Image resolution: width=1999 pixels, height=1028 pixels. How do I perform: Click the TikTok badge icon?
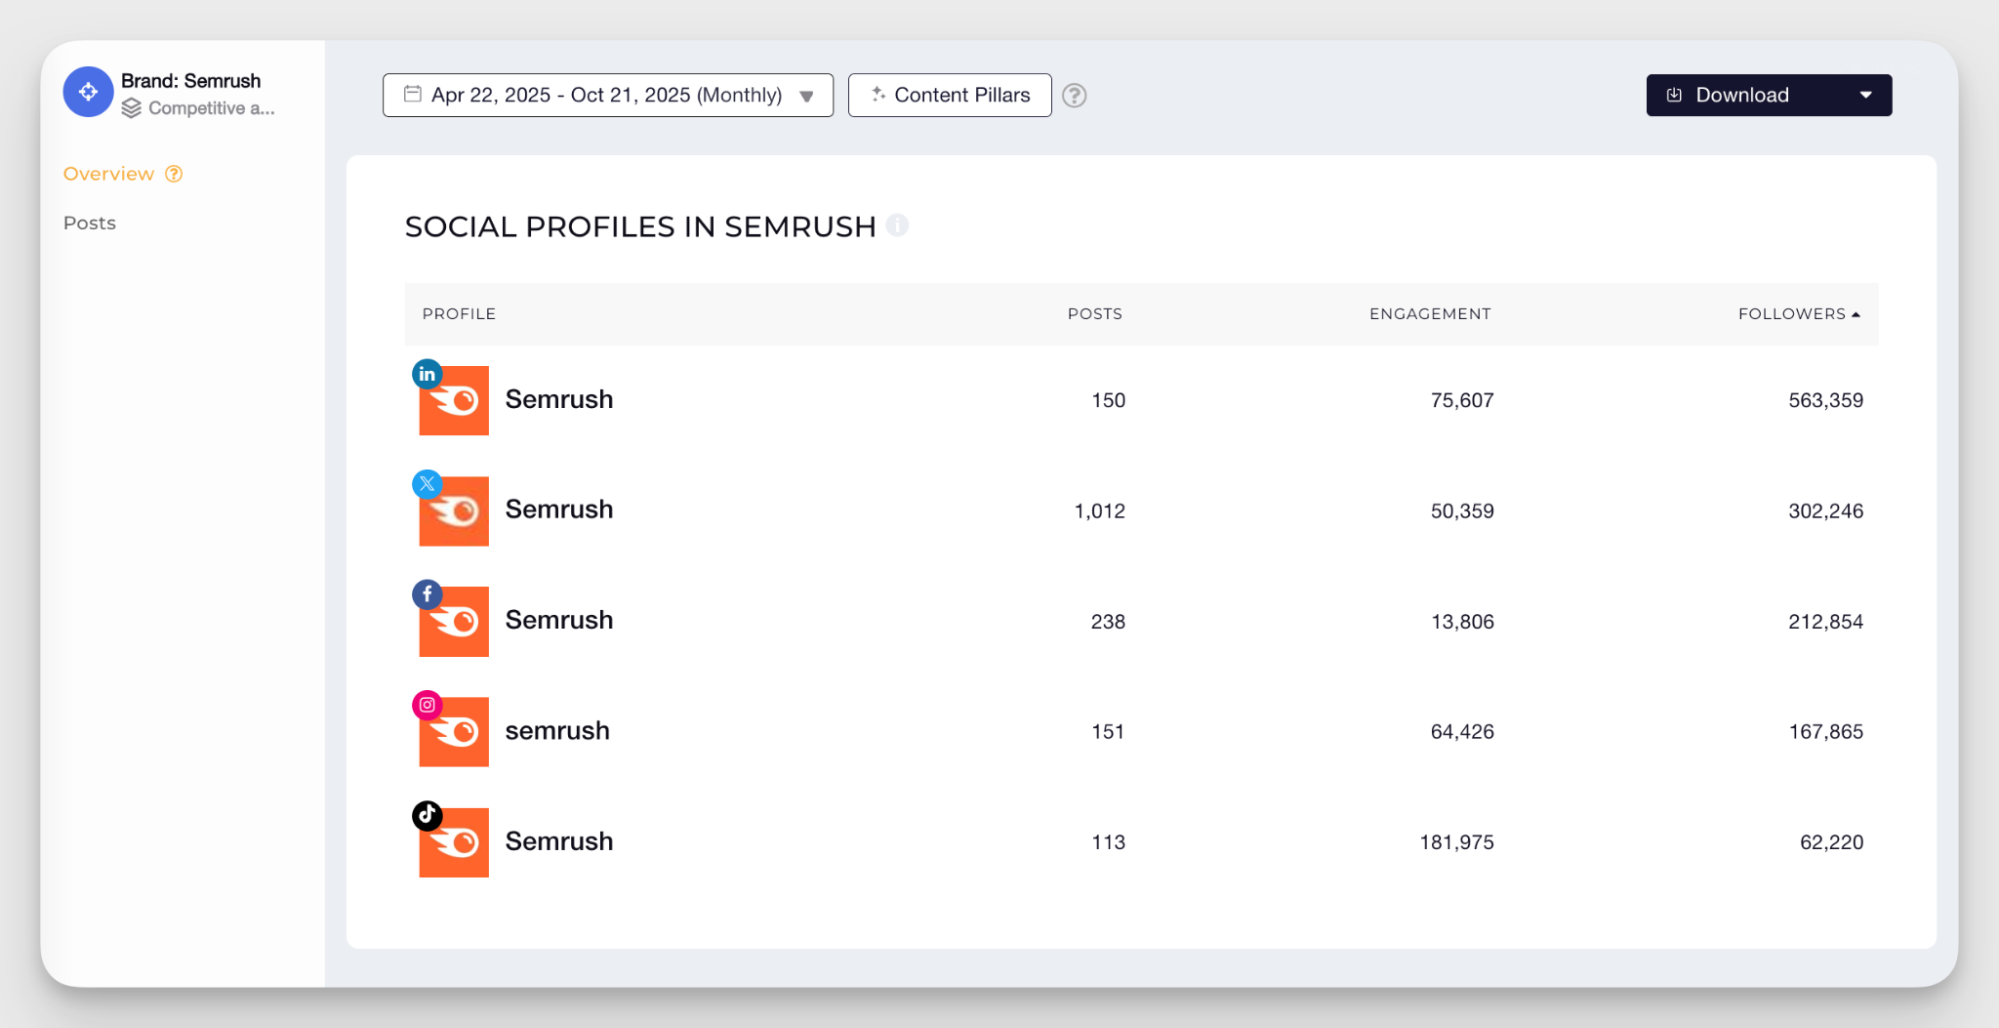tap(427, 815)
